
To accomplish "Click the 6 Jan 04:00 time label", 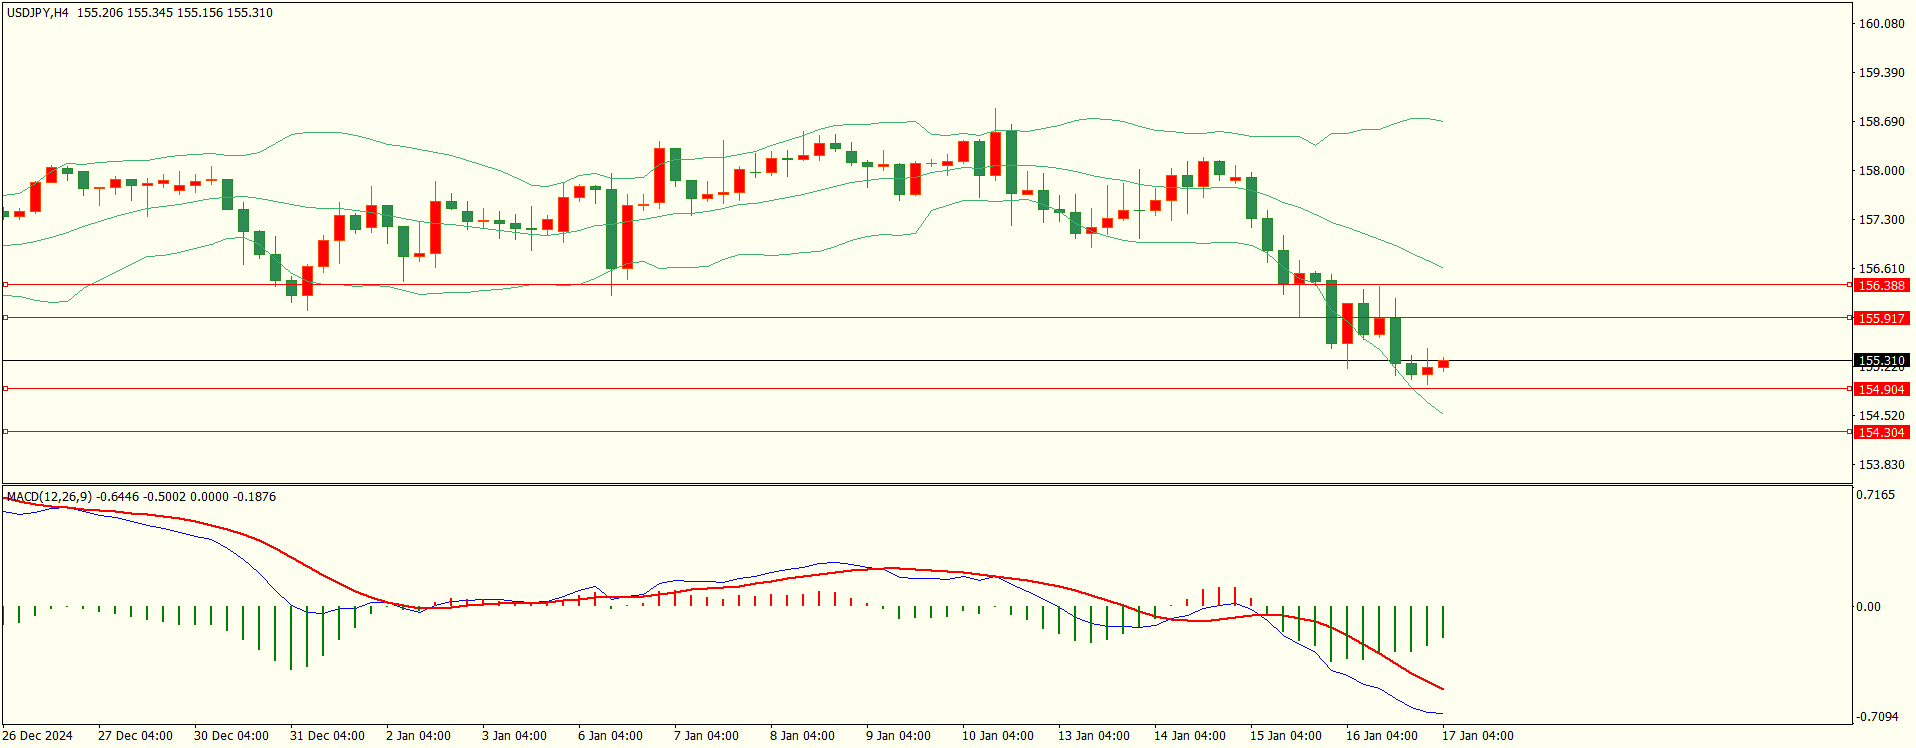I will click(x=610, y=736).
